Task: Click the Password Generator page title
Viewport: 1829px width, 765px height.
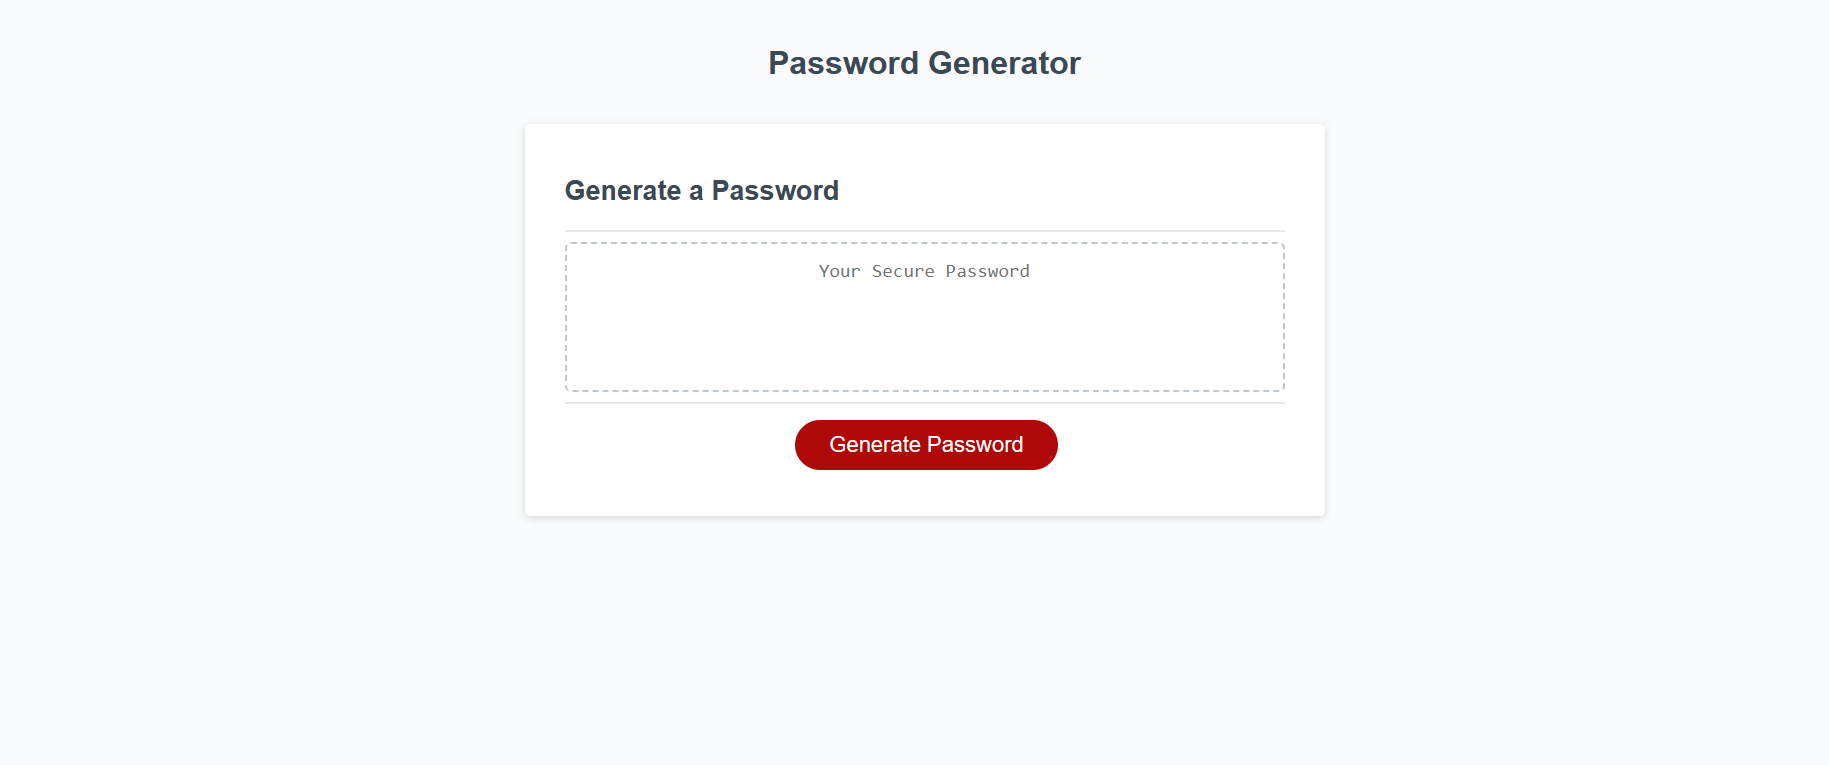Action: point(923,63)
